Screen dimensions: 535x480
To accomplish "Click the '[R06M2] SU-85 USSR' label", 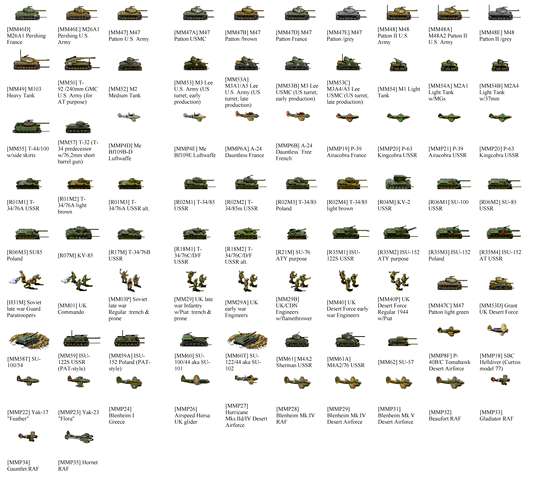I will (x=498, y=205).
